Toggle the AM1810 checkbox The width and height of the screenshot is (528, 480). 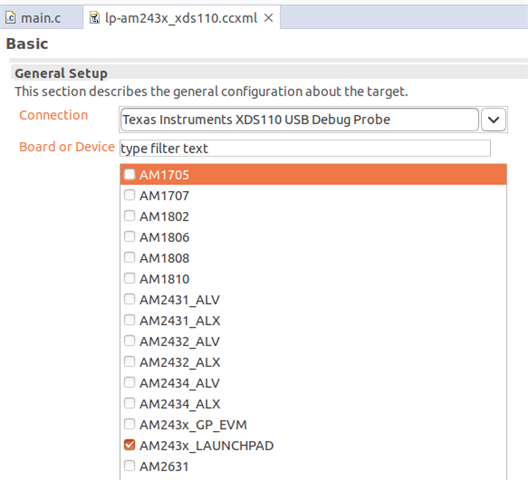[x=130, y=279]
